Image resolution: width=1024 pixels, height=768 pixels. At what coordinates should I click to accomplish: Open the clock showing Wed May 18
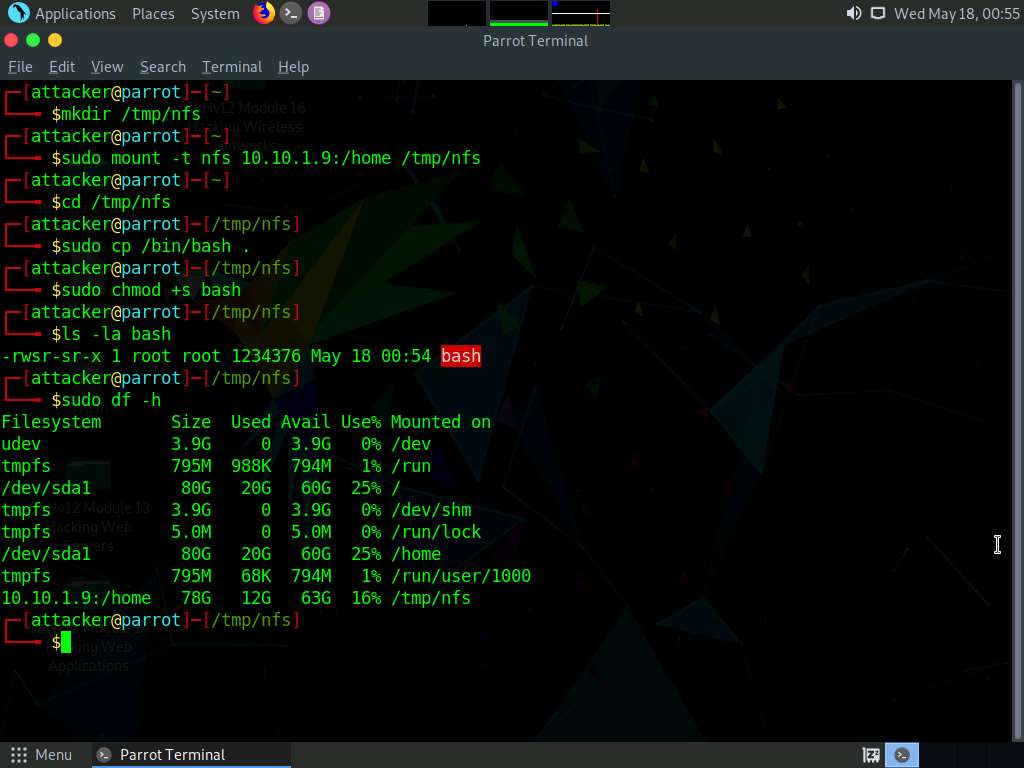tap(956, 13)
